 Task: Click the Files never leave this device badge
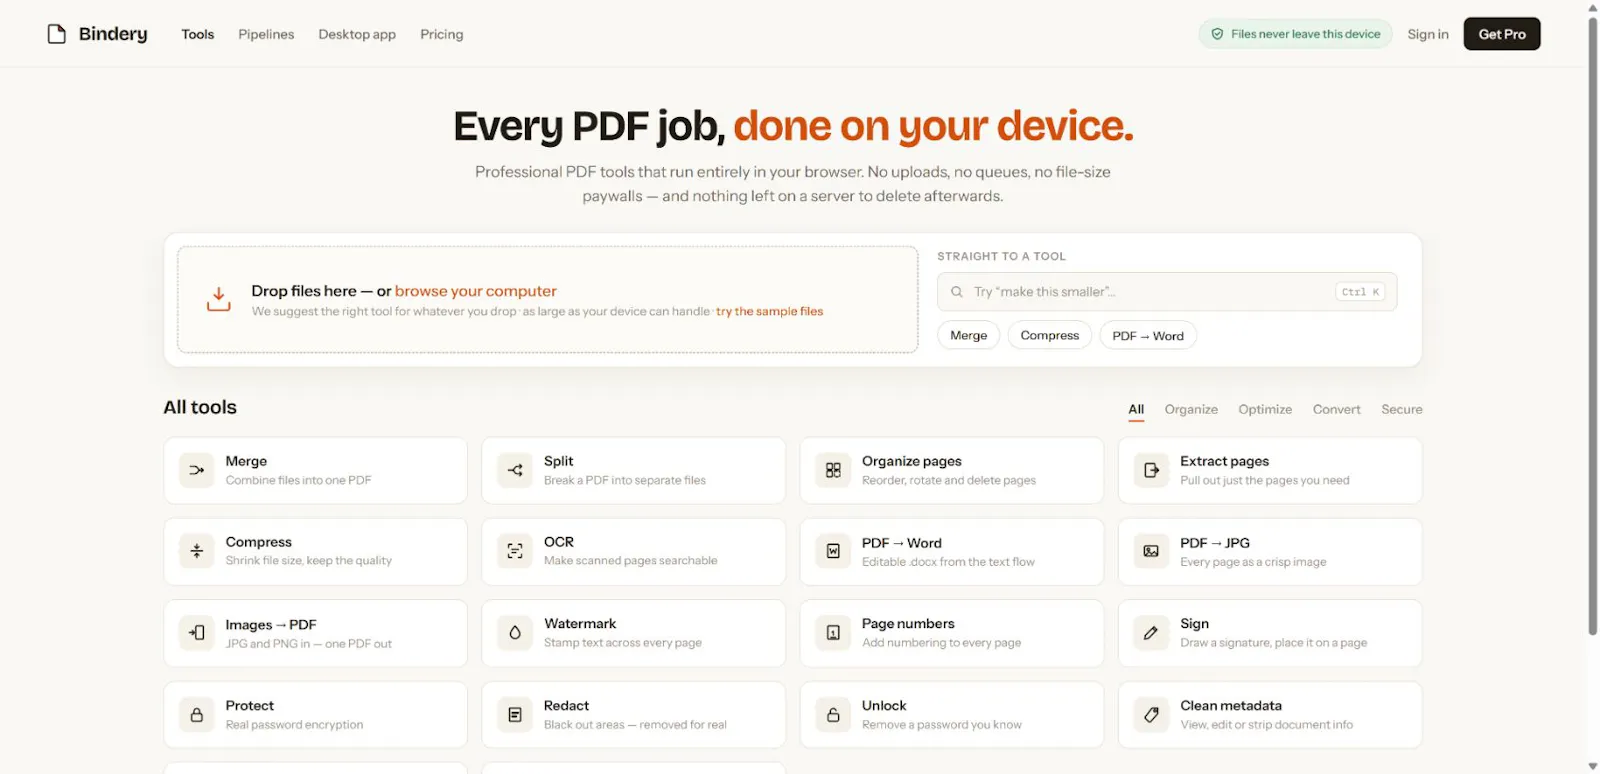pos(1295,34)
